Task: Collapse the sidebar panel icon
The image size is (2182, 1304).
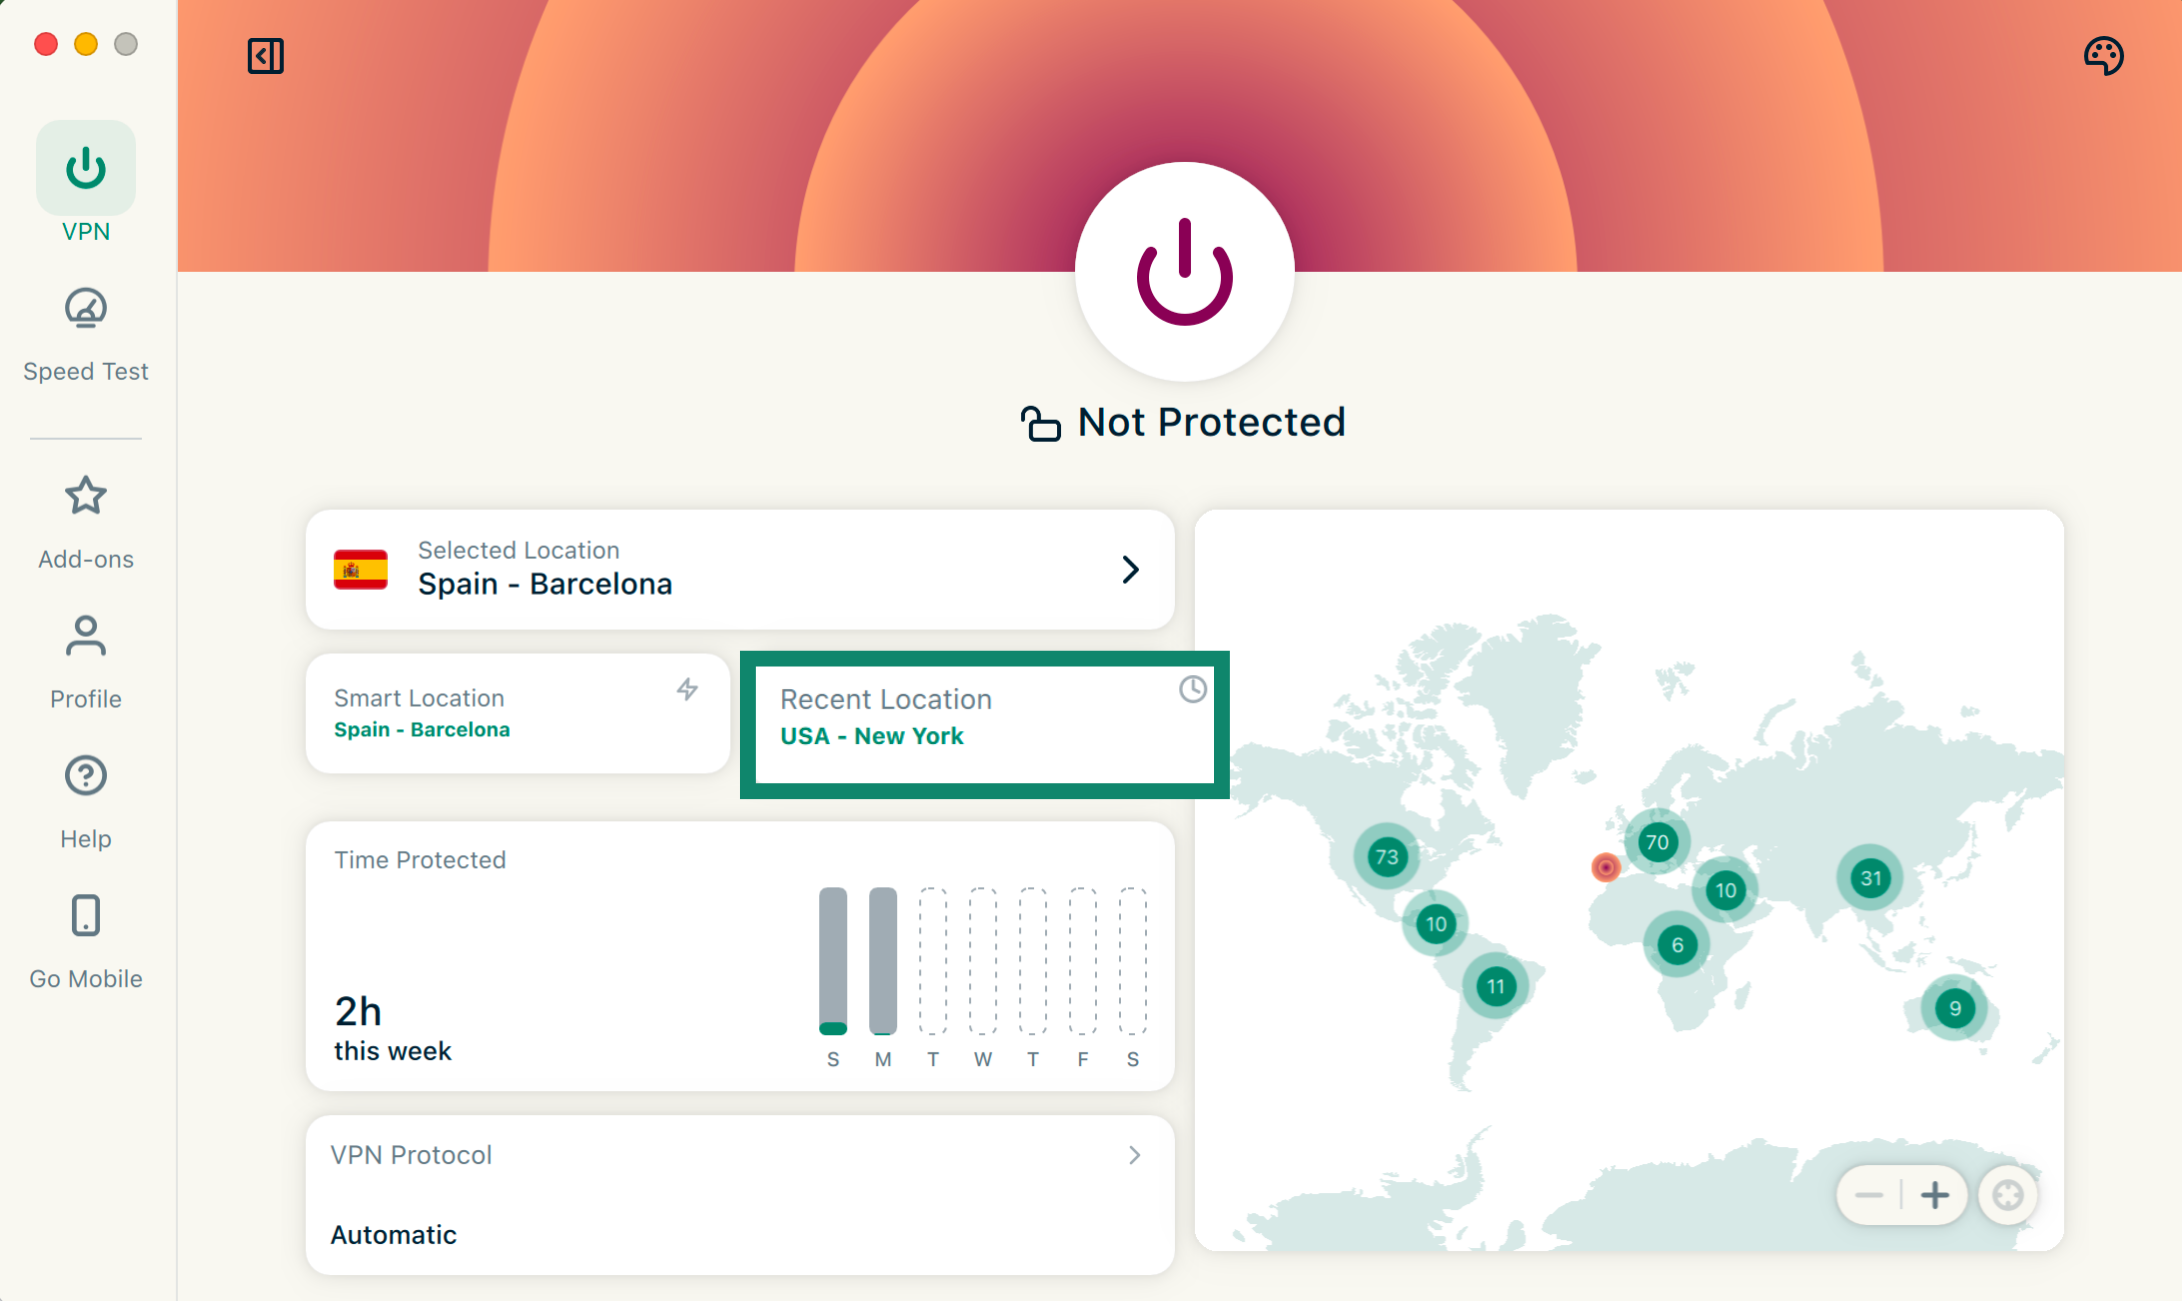Action: click(265, 56)
